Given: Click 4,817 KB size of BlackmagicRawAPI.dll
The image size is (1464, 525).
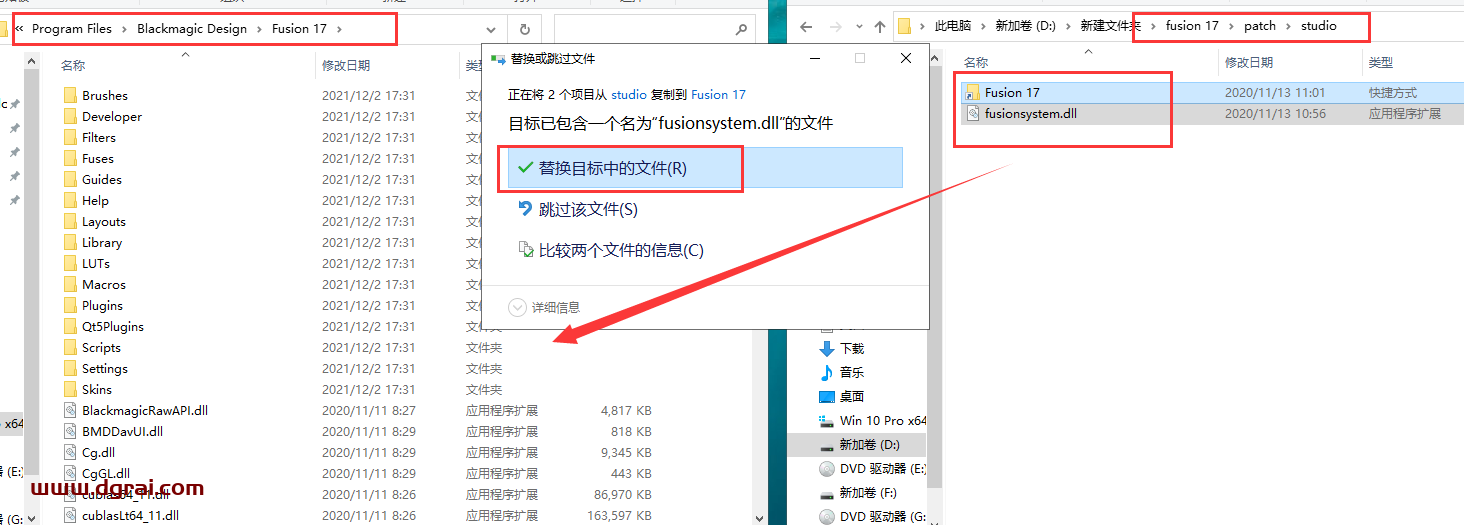Looking at the screenshot, I should 626,410.
